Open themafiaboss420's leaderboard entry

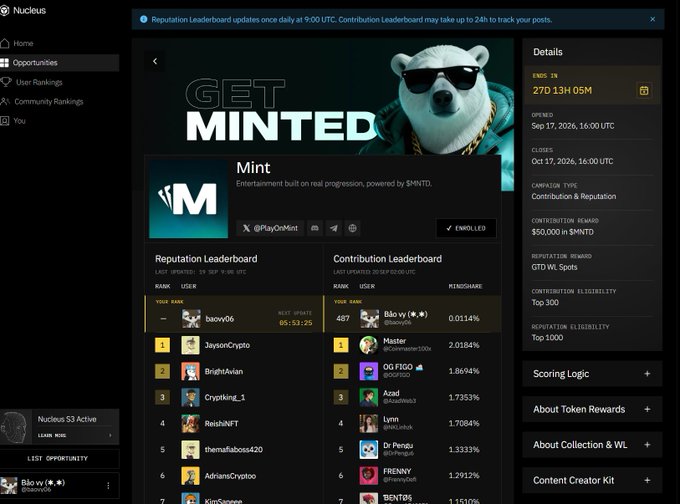click(234, 449)
